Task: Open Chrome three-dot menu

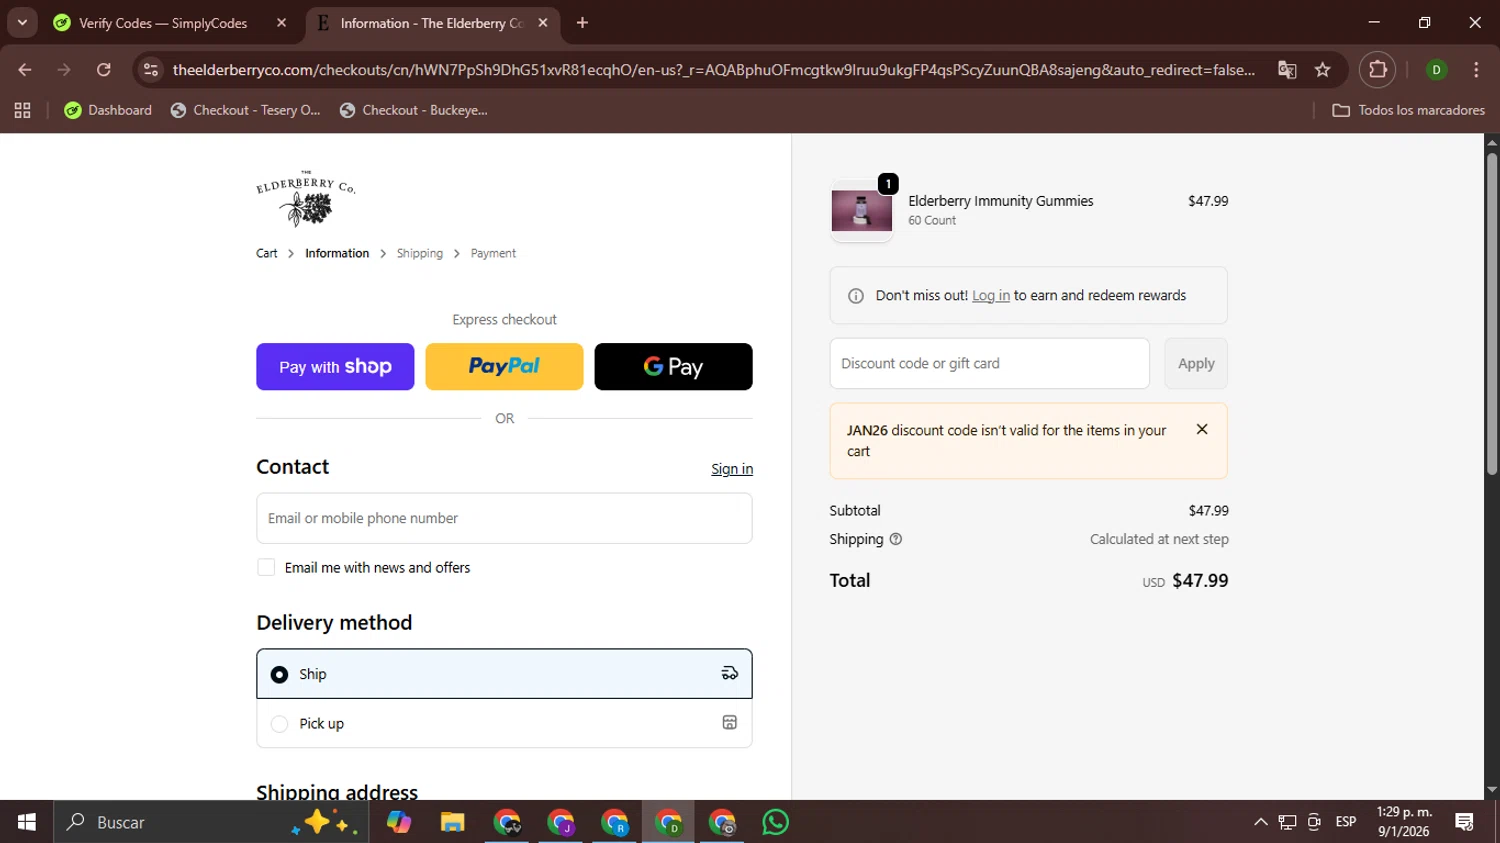Action: (1476, 70)
